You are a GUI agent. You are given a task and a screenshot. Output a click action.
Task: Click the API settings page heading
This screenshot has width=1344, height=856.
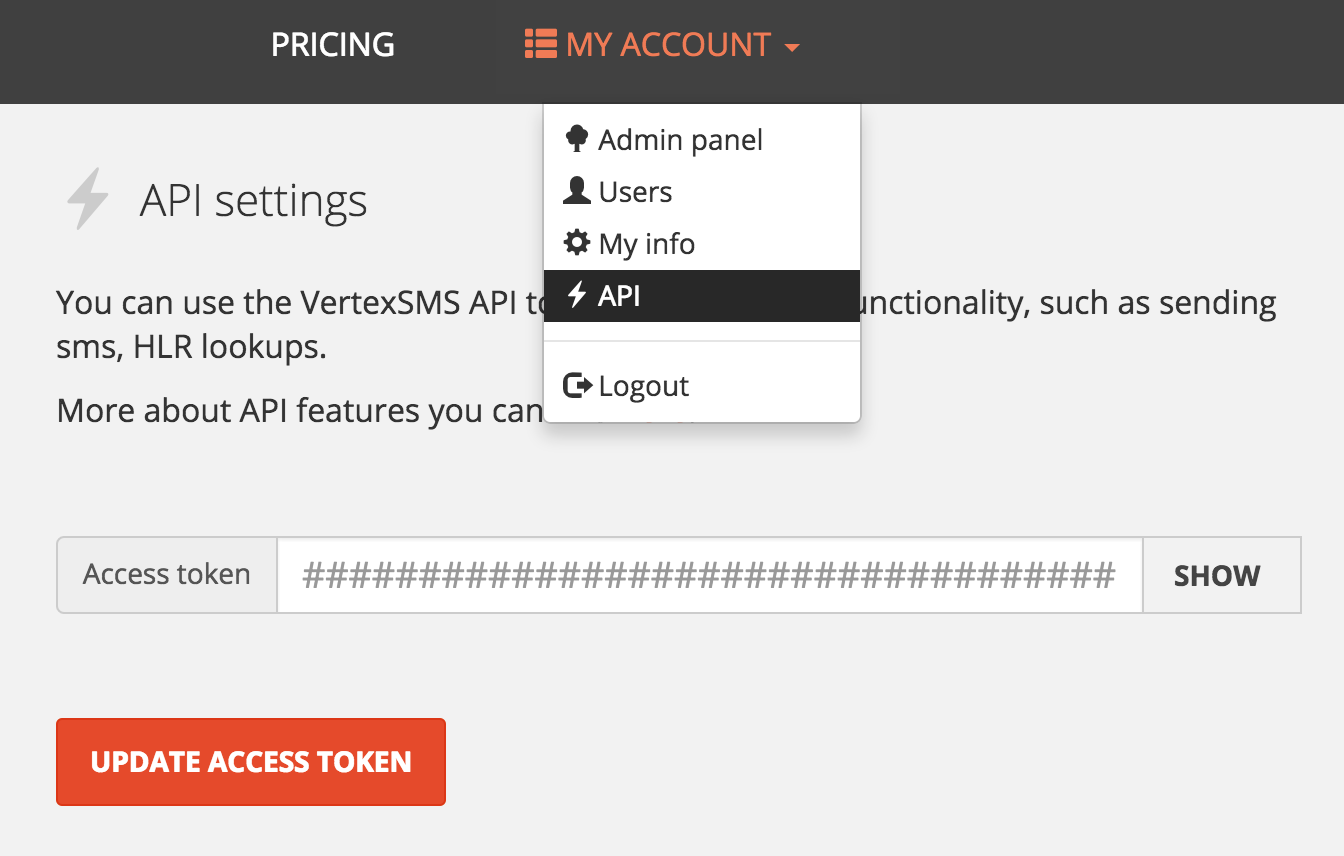pos(253,201)
